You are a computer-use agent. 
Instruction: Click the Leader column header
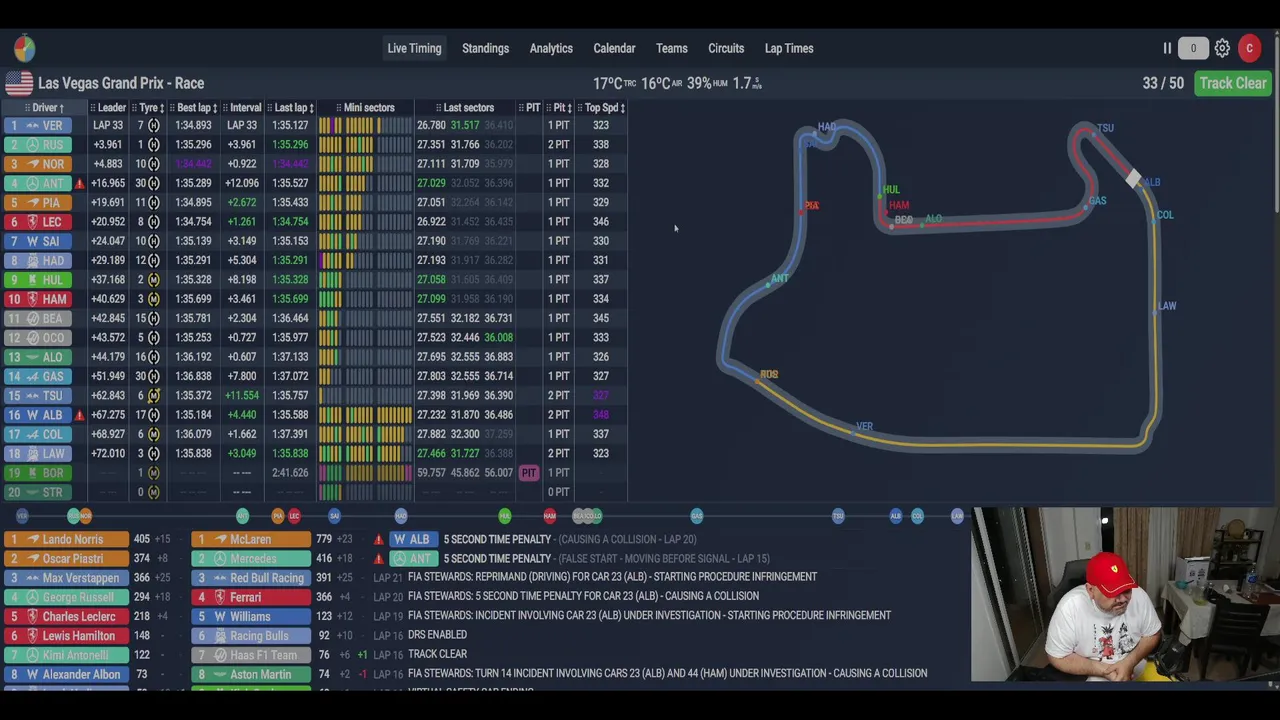(x=108, y=108)
